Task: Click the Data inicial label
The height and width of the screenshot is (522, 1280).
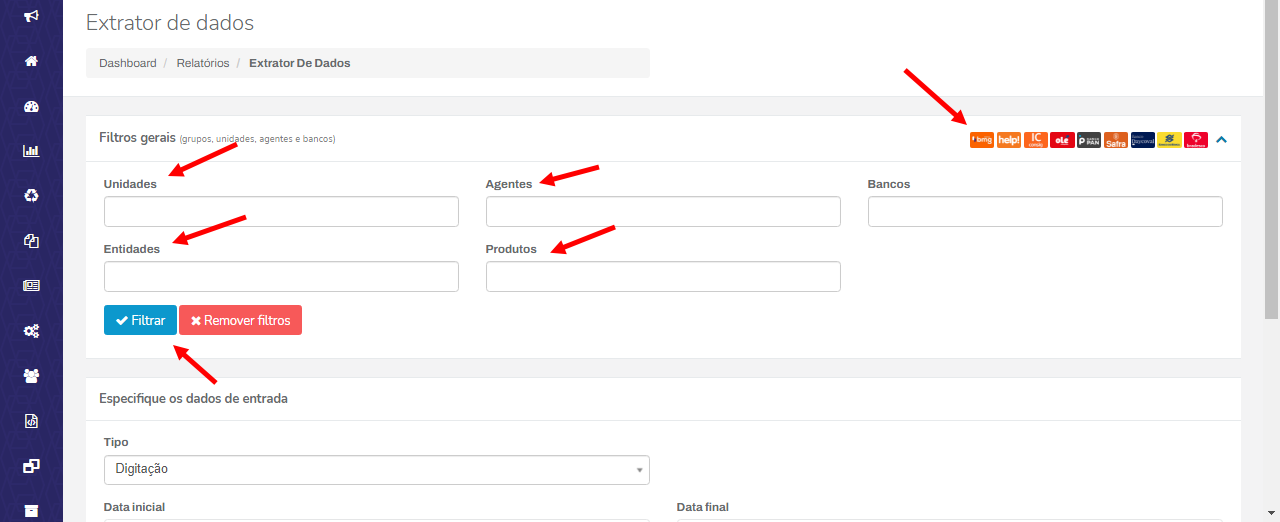Action: click(134, 507)
